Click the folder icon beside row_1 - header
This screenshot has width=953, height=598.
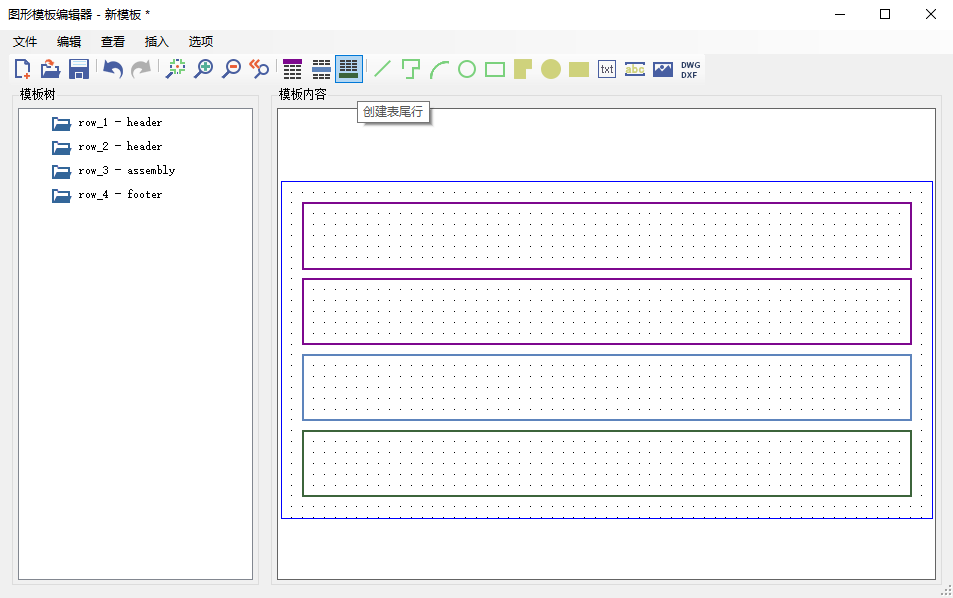coord(61,123)
